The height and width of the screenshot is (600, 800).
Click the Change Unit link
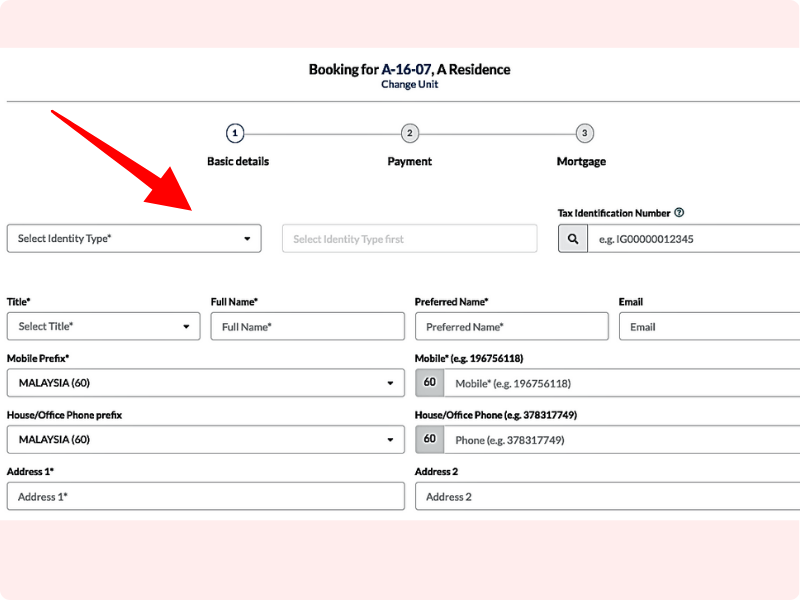click(x=409, y=84)
